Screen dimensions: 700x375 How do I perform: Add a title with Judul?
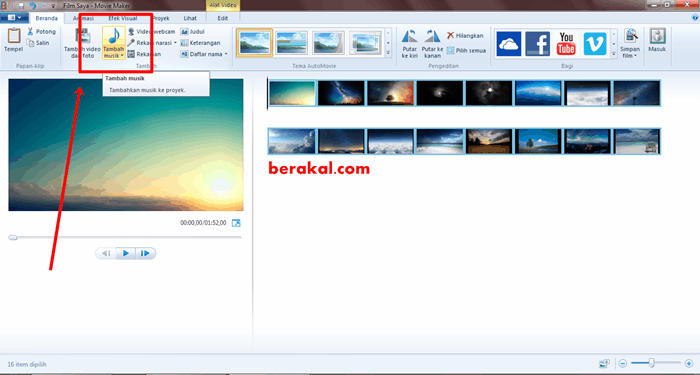click(192, 32)
